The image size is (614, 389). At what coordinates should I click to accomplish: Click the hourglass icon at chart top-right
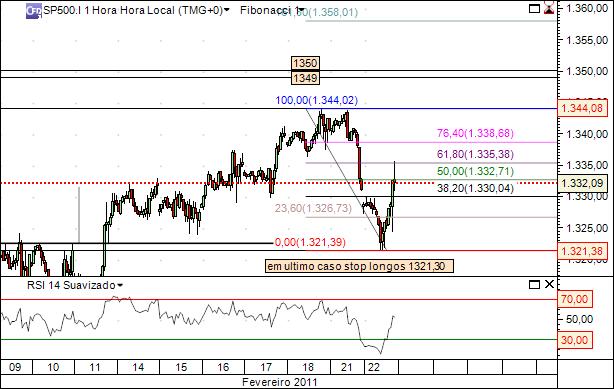pyautogui.click(x=549, y=9)
